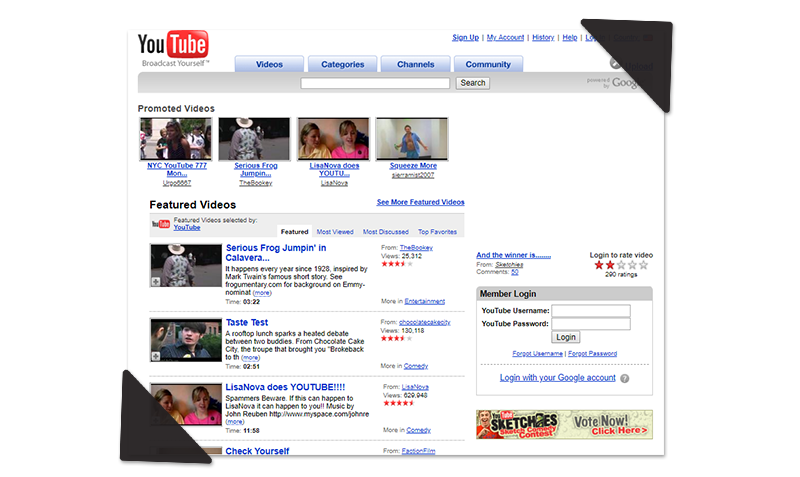This screenshot has height=477, width=800.
Task: Open the My Account link
Action: pyautogui.click(x=505, y=37)
